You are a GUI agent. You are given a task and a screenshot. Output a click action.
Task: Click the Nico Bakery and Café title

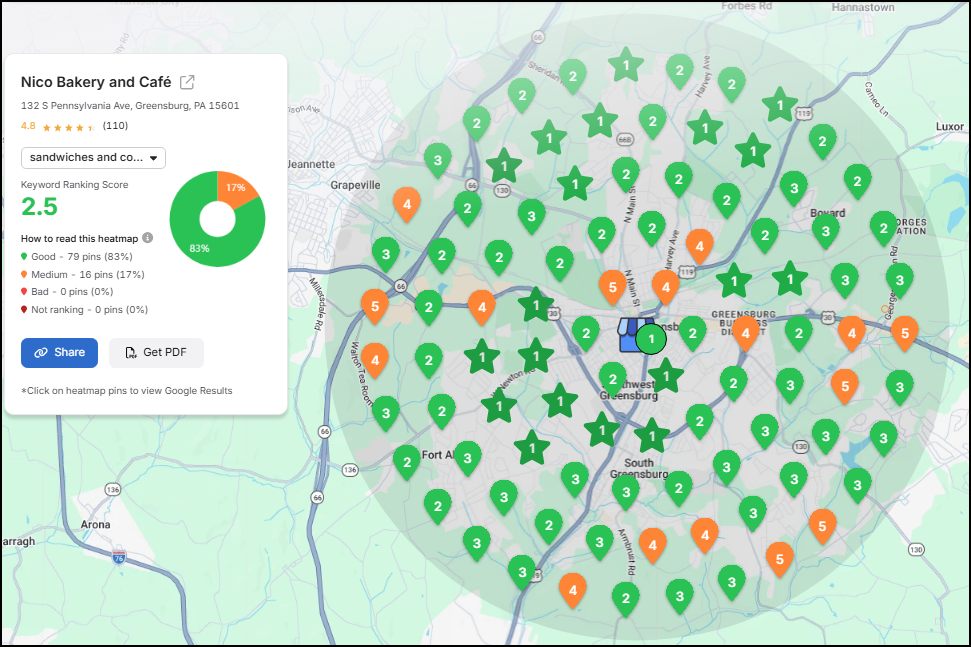[x=96, y=82]
